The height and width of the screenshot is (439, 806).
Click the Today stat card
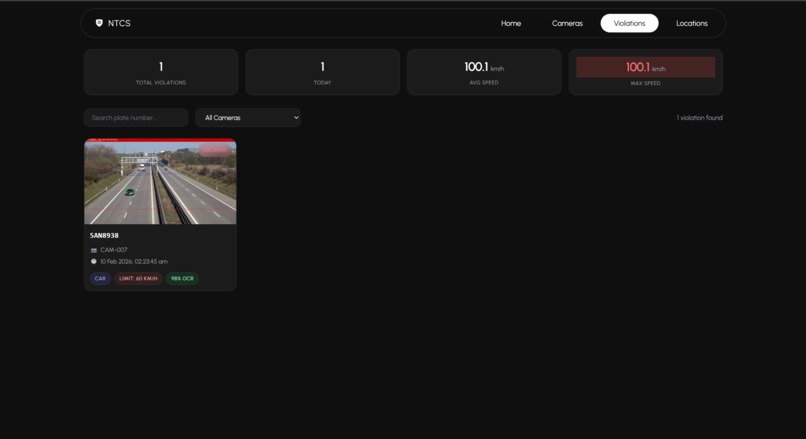(x=322, y=72)
